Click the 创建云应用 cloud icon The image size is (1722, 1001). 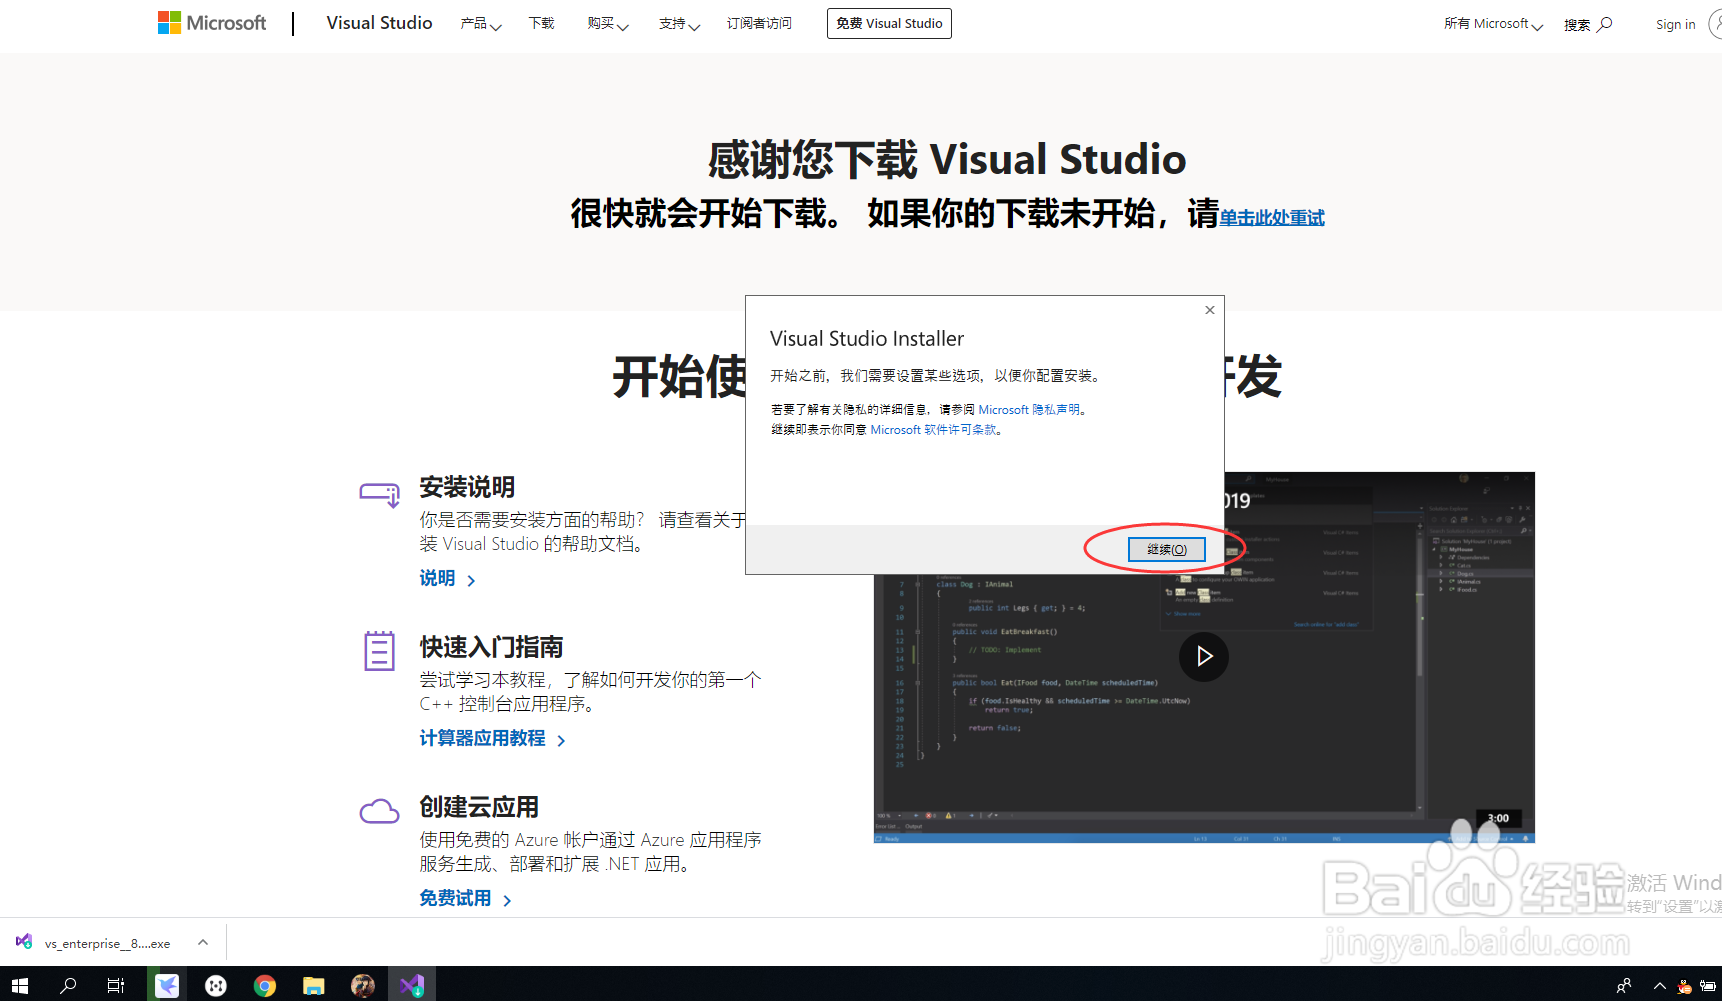(x=379, y=811)
